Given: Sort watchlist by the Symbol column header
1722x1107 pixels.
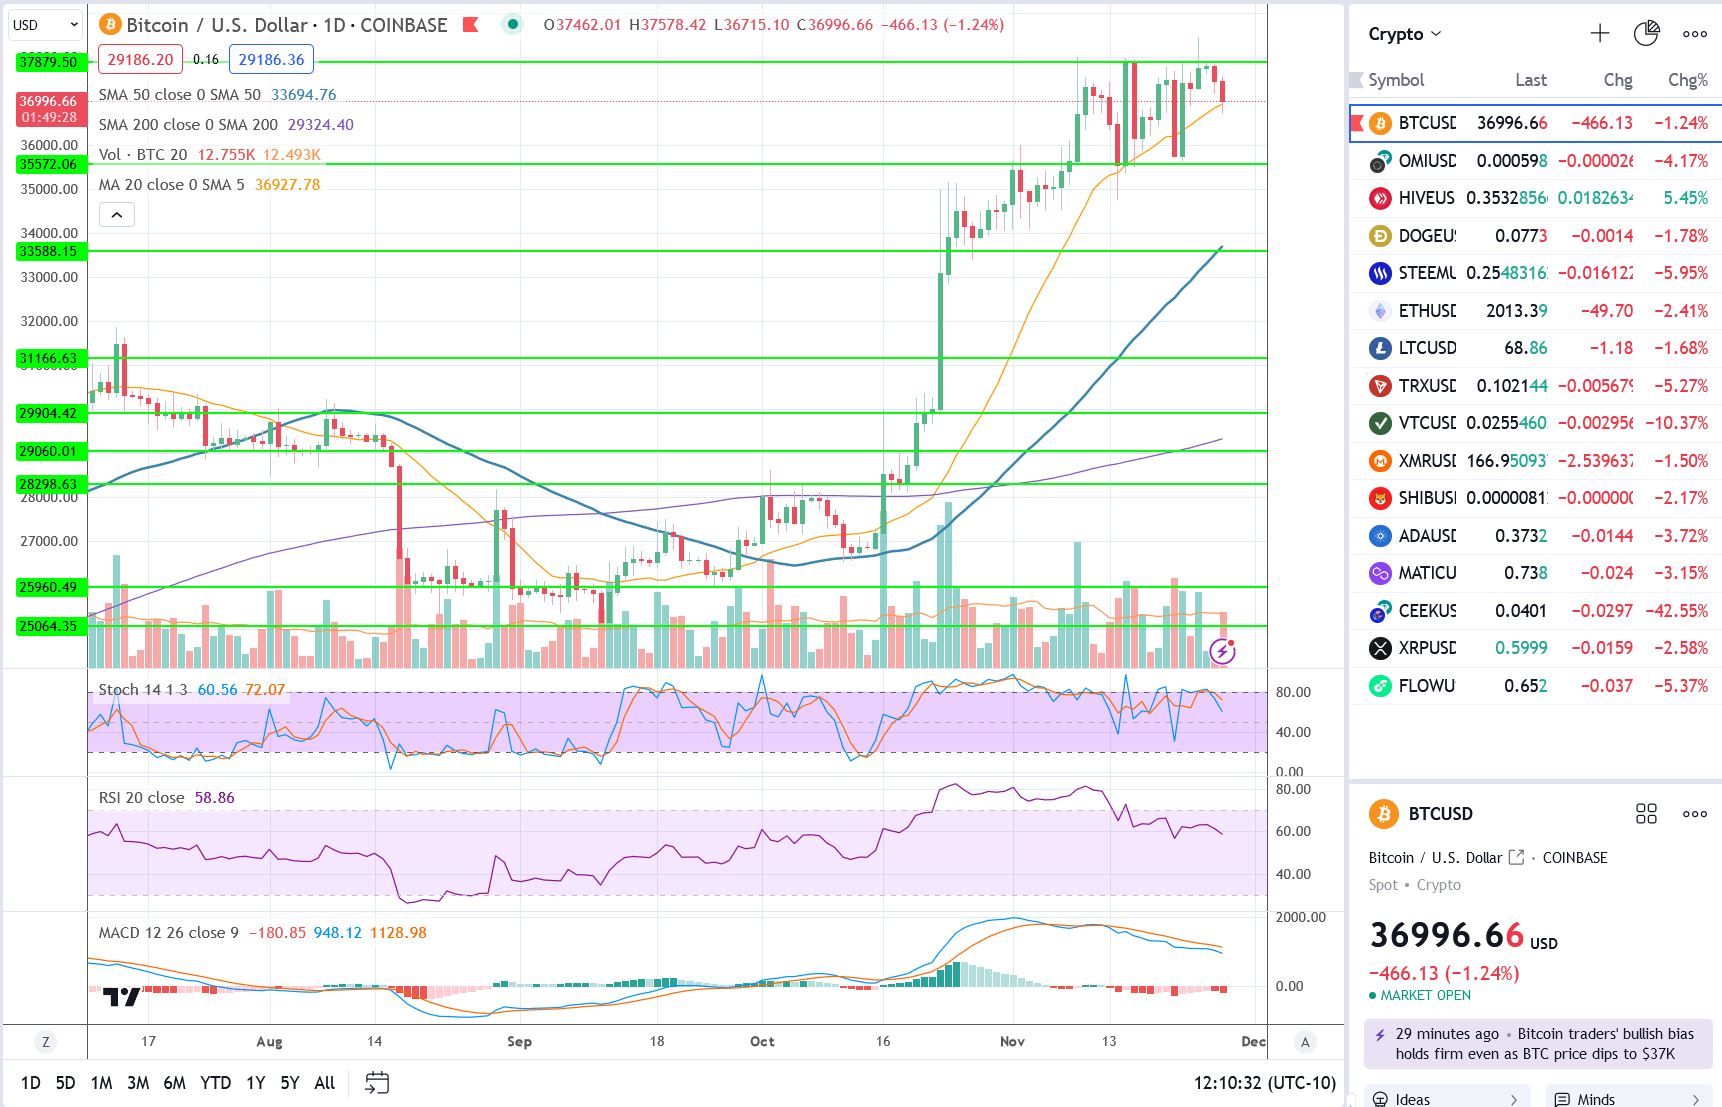Looking at the screenshot, I should [x=1396, y=80].
